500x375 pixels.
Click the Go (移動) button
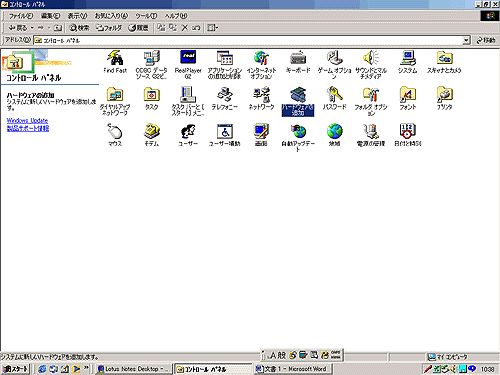(x=486, y=40)
